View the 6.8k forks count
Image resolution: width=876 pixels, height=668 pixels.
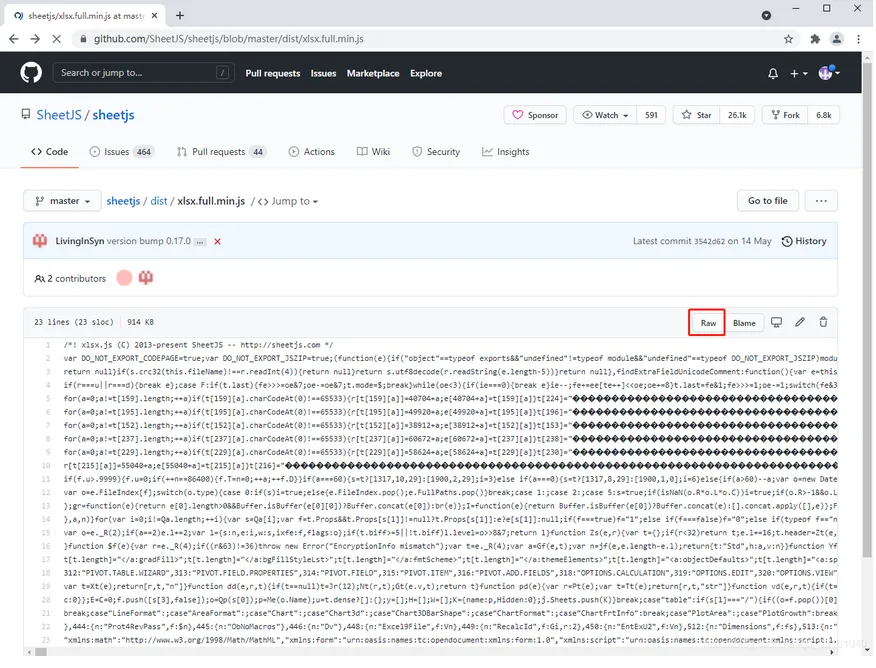(x=823, y=115)
